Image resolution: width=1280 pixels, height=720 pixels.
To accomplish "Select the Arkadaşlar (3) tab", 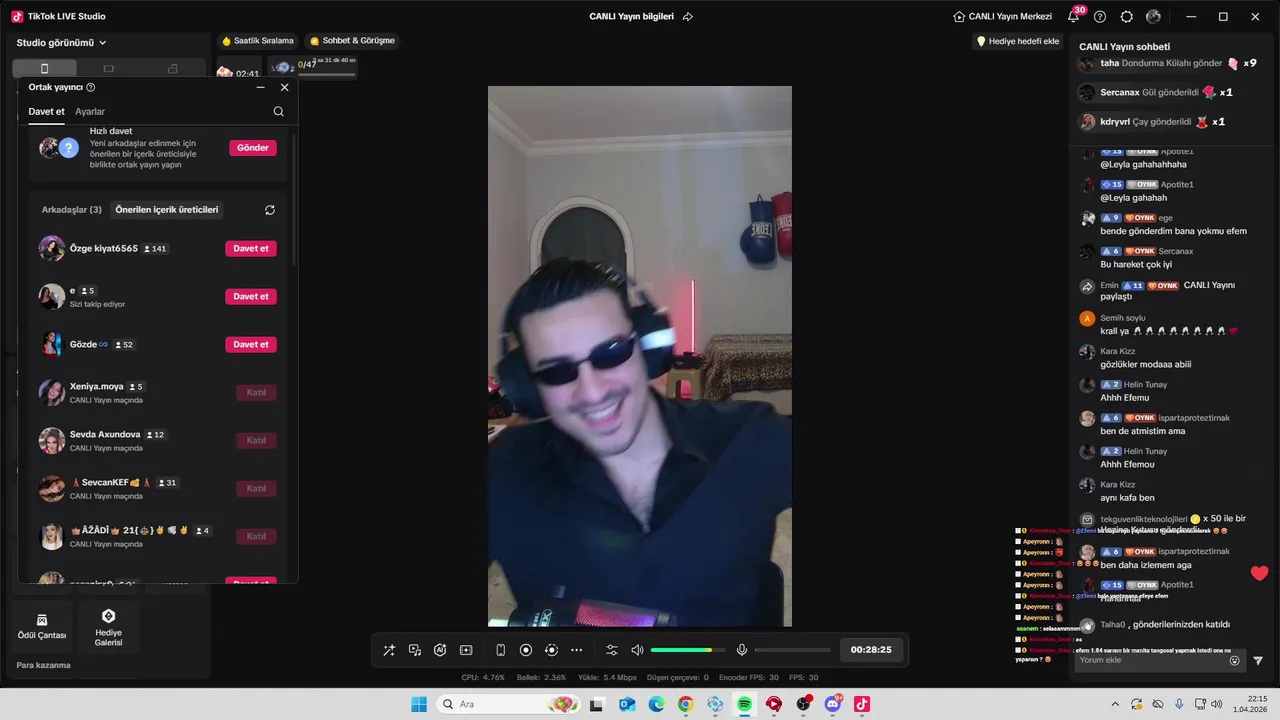I will point(72,210).
